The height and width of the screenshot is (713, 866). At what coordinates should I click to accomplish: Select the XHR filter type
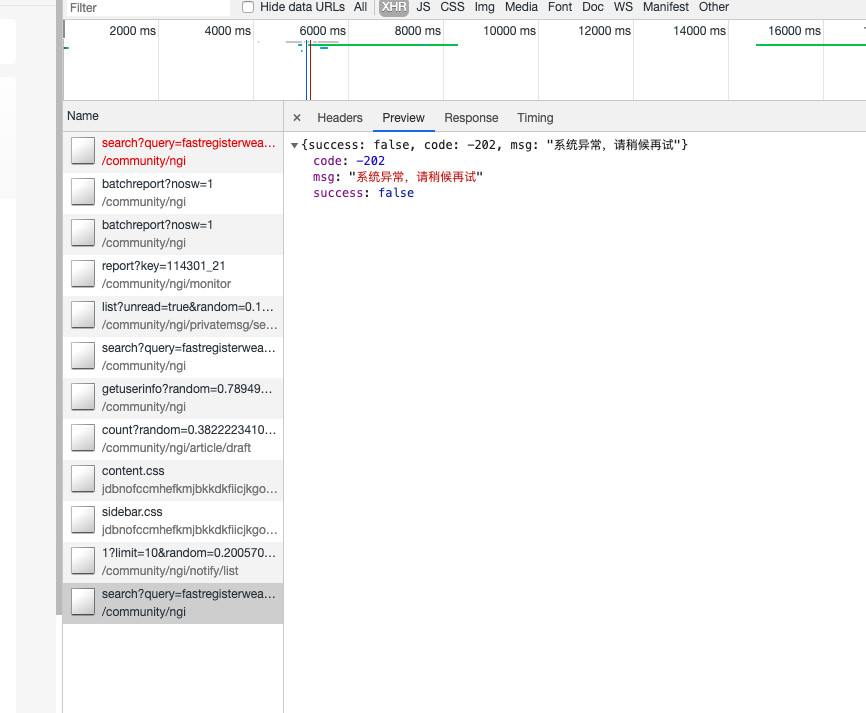(x=394, y=7)
